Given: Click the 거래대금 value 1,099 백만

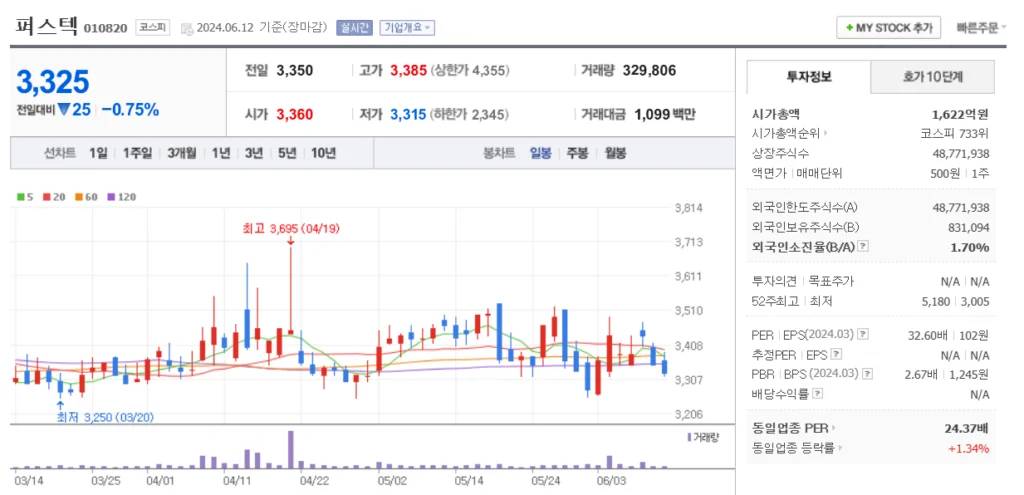Looking at the screenshot, I should point(665,114).
